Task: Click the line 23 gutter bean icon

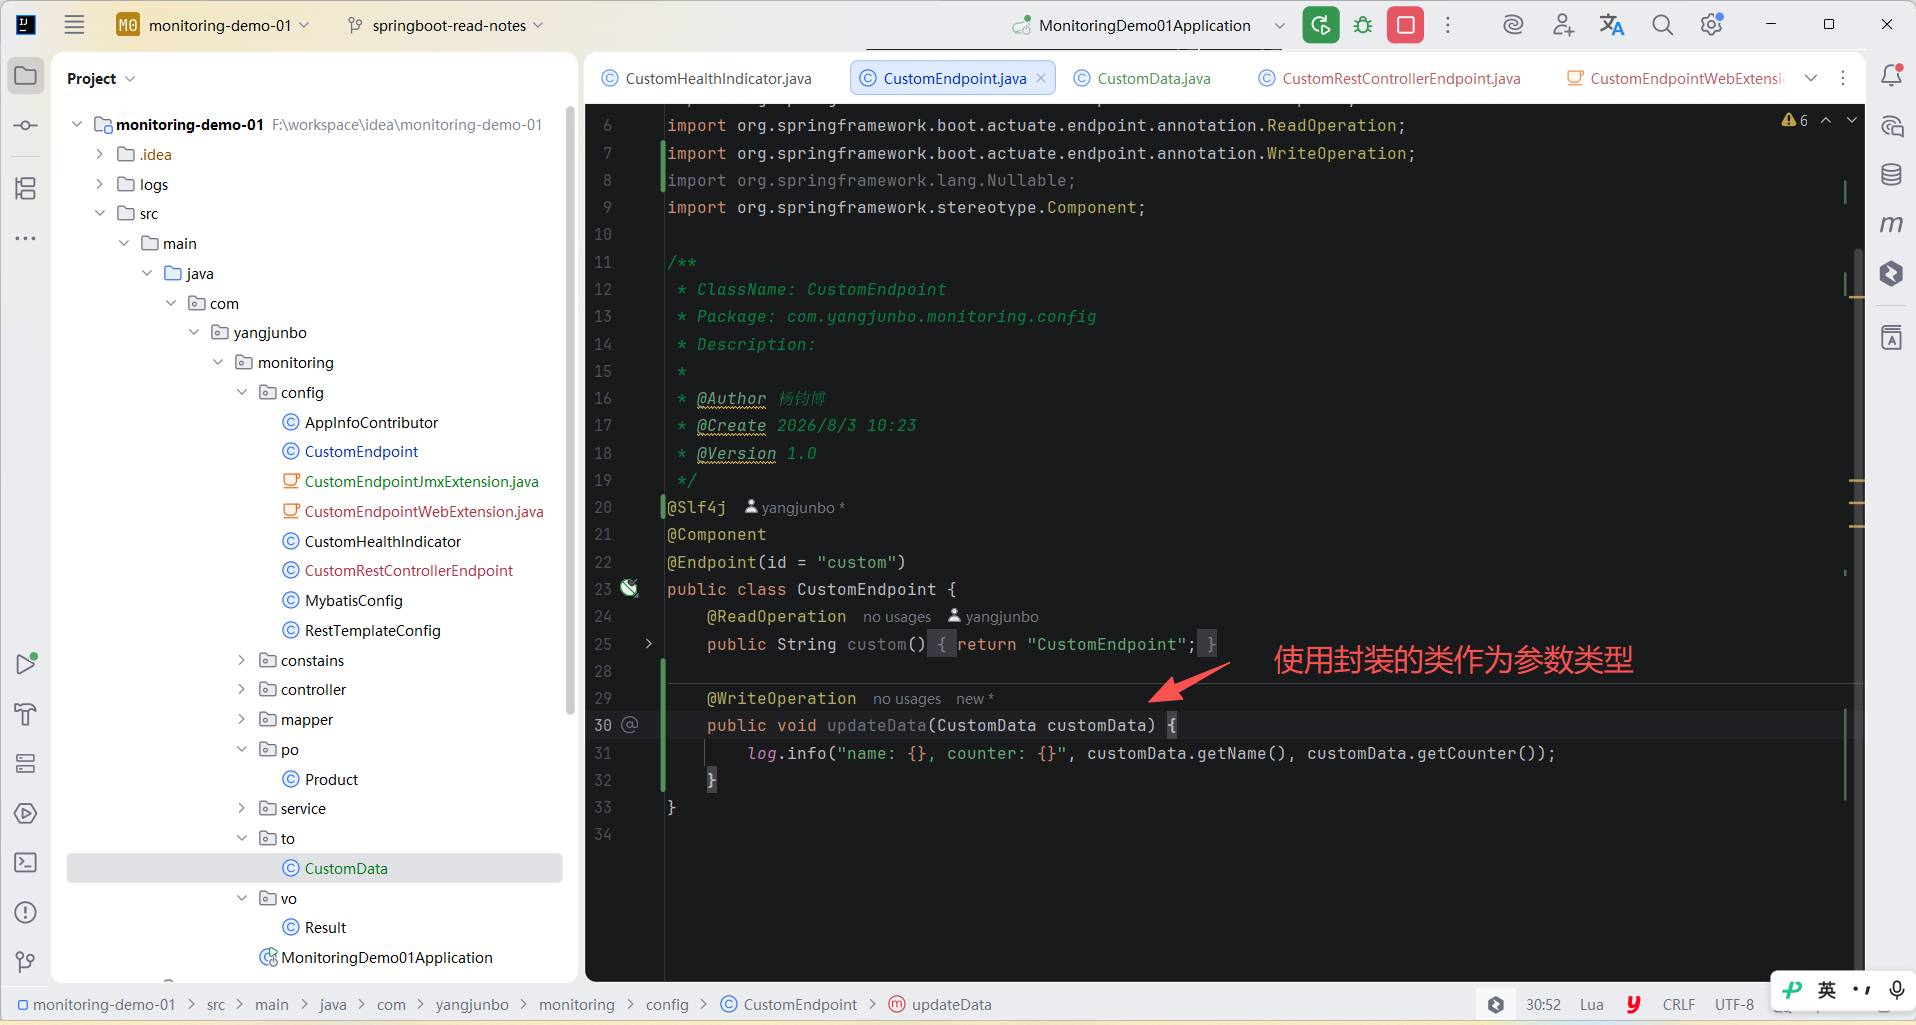Action: (629, 588)
